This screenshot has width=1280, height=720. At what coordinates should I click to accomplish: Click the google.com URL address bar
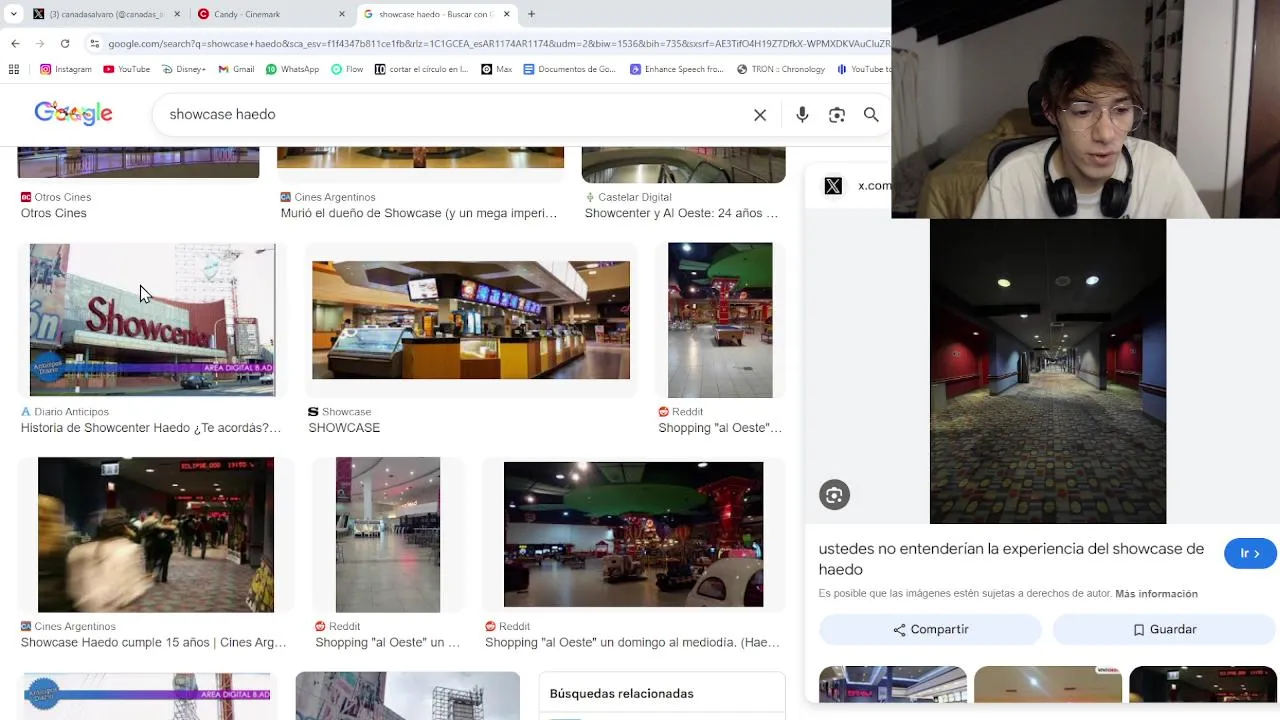click(498, 43)
